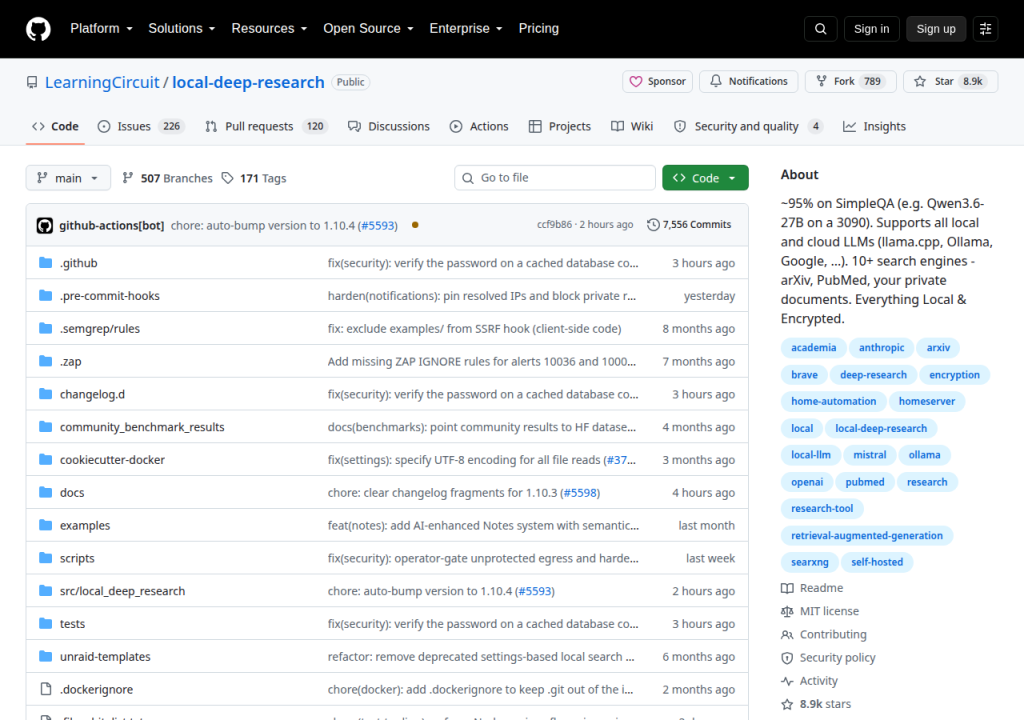Click the 171 Tags link
This screenshot has width=1024, height=720.
[254, 178]
